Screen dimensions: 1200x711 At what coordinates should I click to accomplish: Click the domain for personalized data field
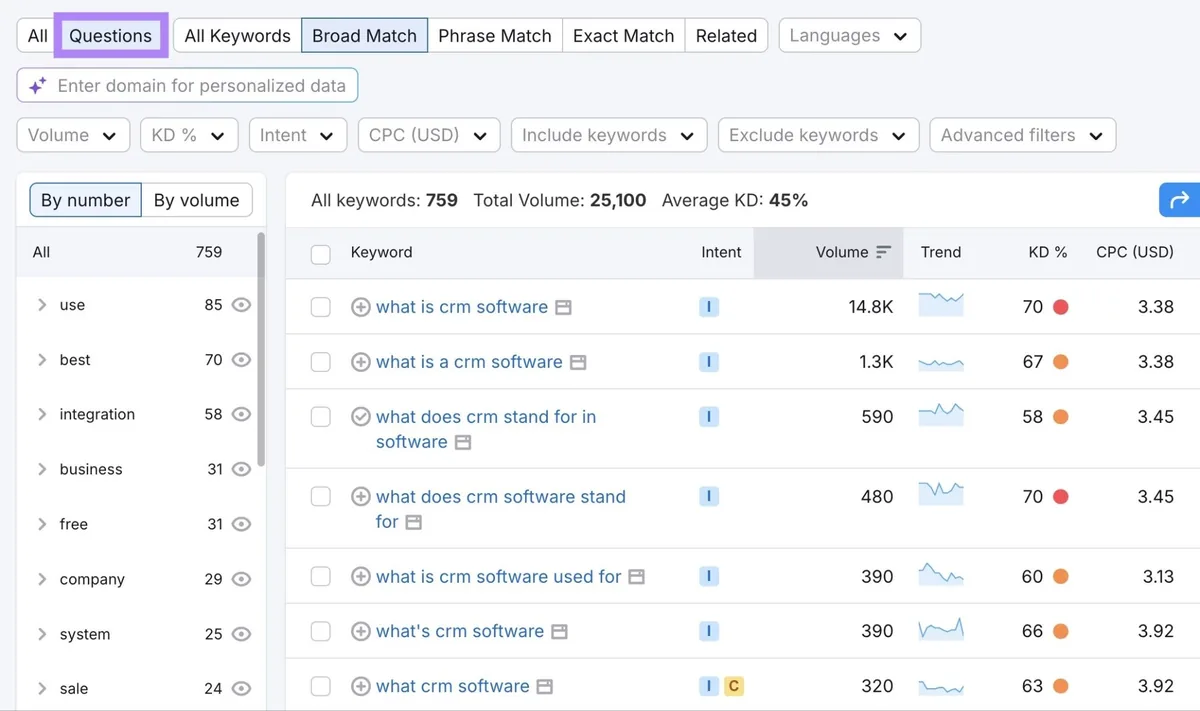coord(187,86)
